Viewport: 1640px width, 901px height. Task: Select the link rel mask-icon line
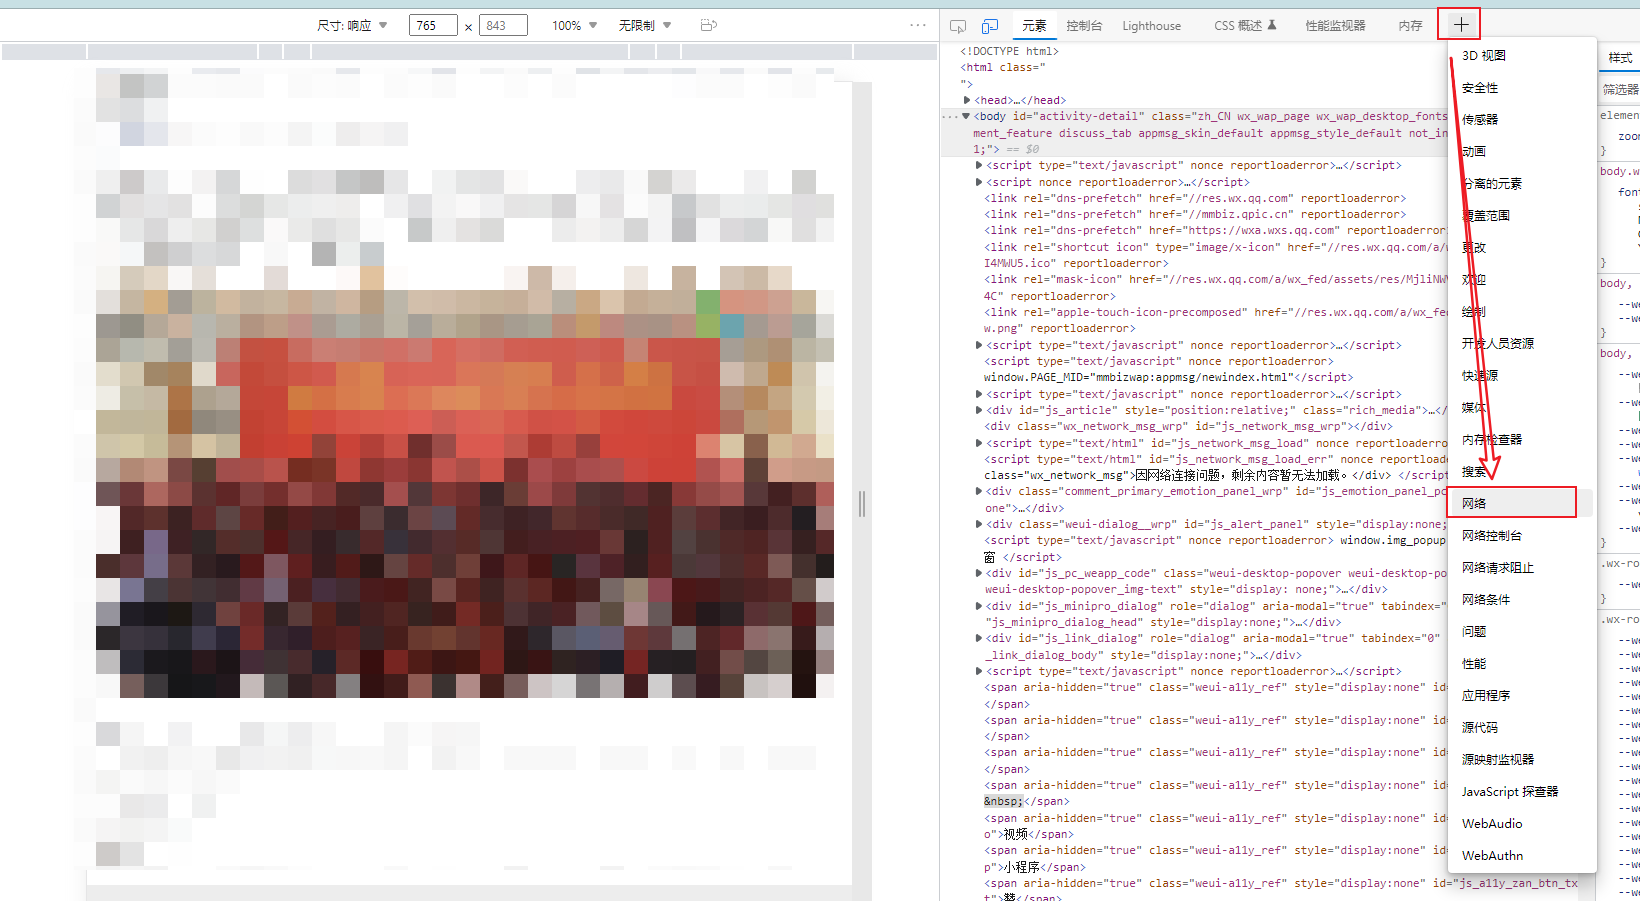tap(1215, 288)
